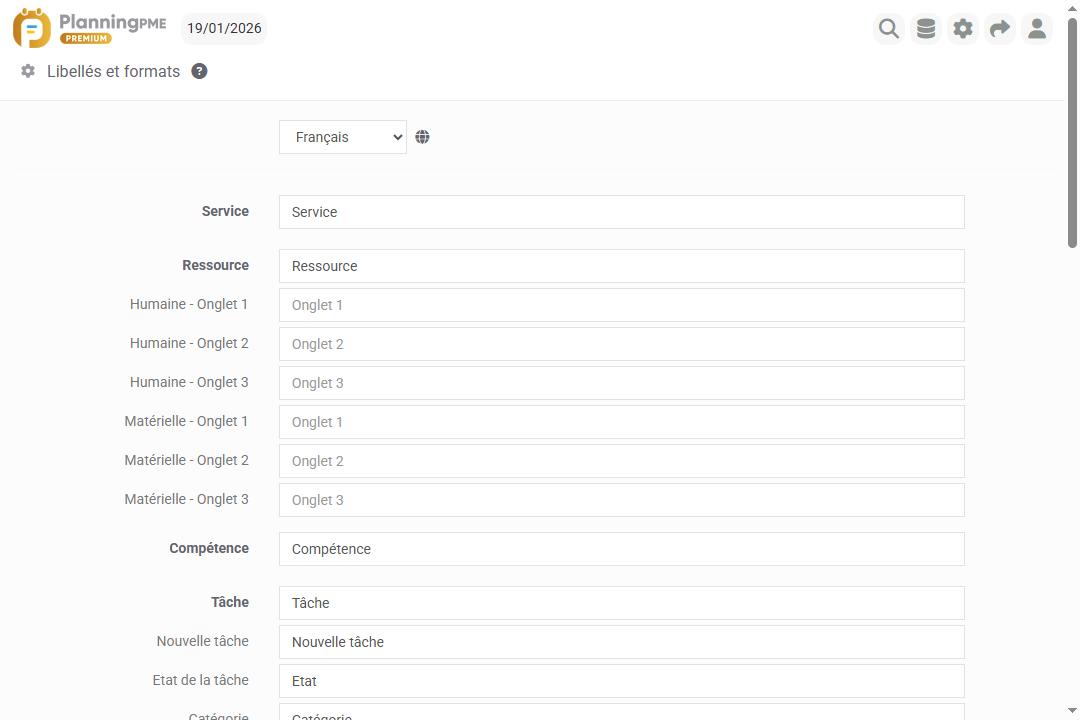The image size is (1080, 720).
Task: Focus the Humaine - Onglet 1 field
Action: (621, 305)
